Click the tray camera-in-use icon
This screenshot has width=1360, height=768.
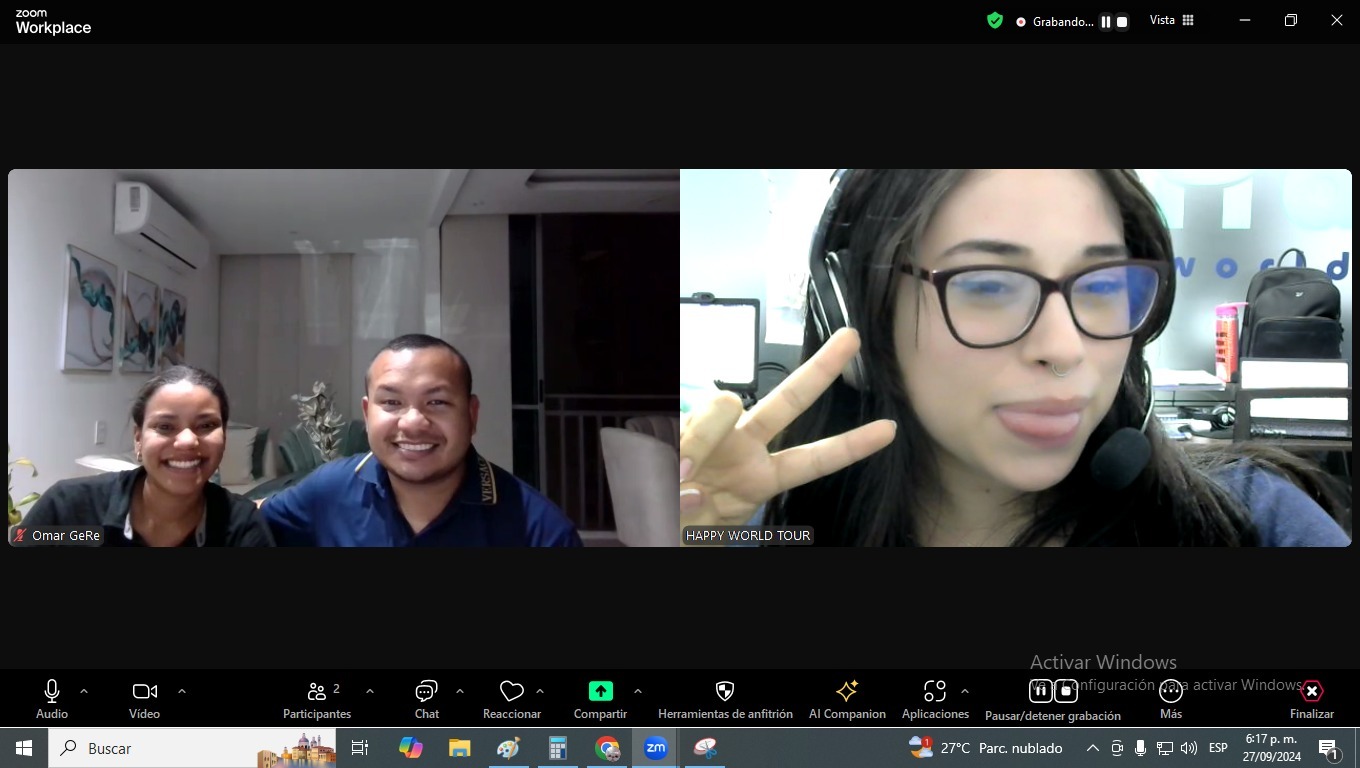1117,748
